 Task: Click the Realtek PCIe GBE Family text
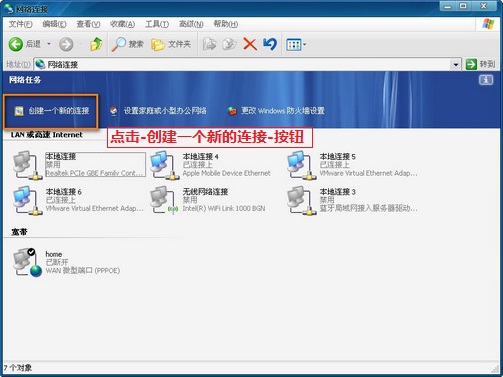point(94,173)
